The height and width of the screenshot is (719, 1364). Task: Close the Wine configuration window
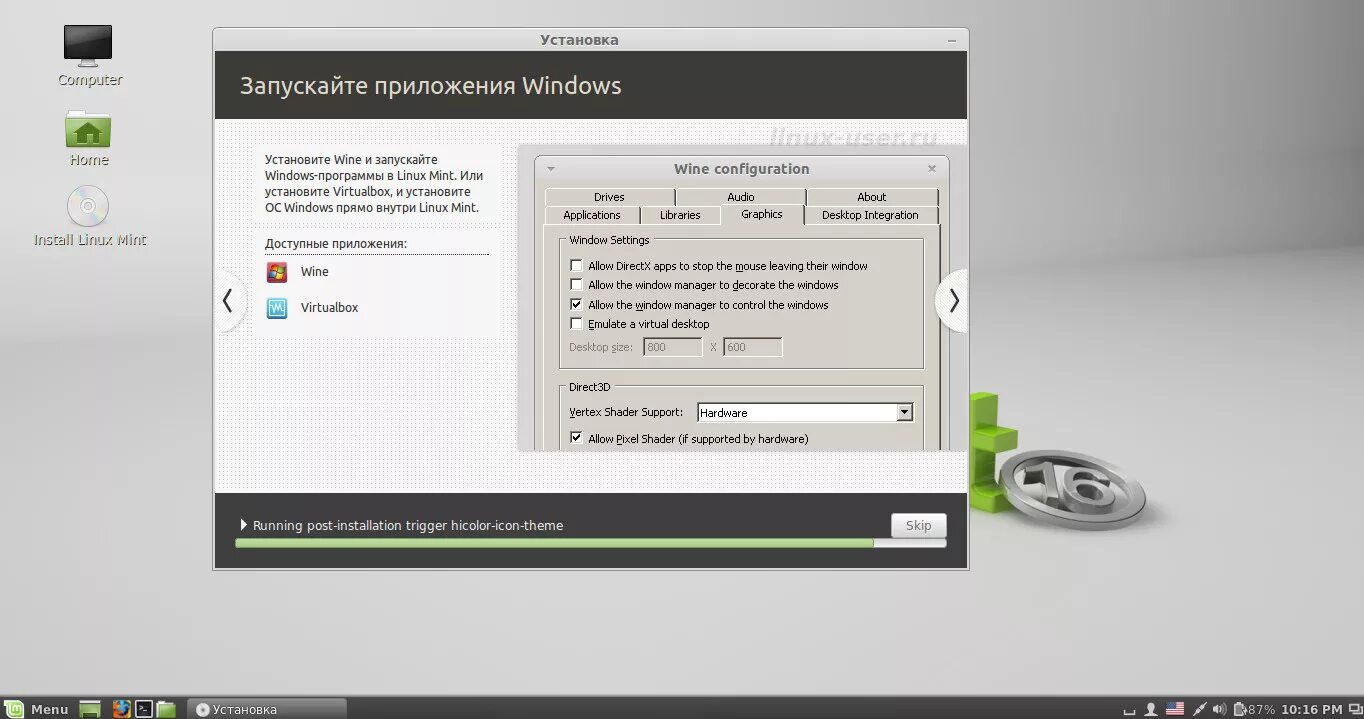click(x=931, y=169)
